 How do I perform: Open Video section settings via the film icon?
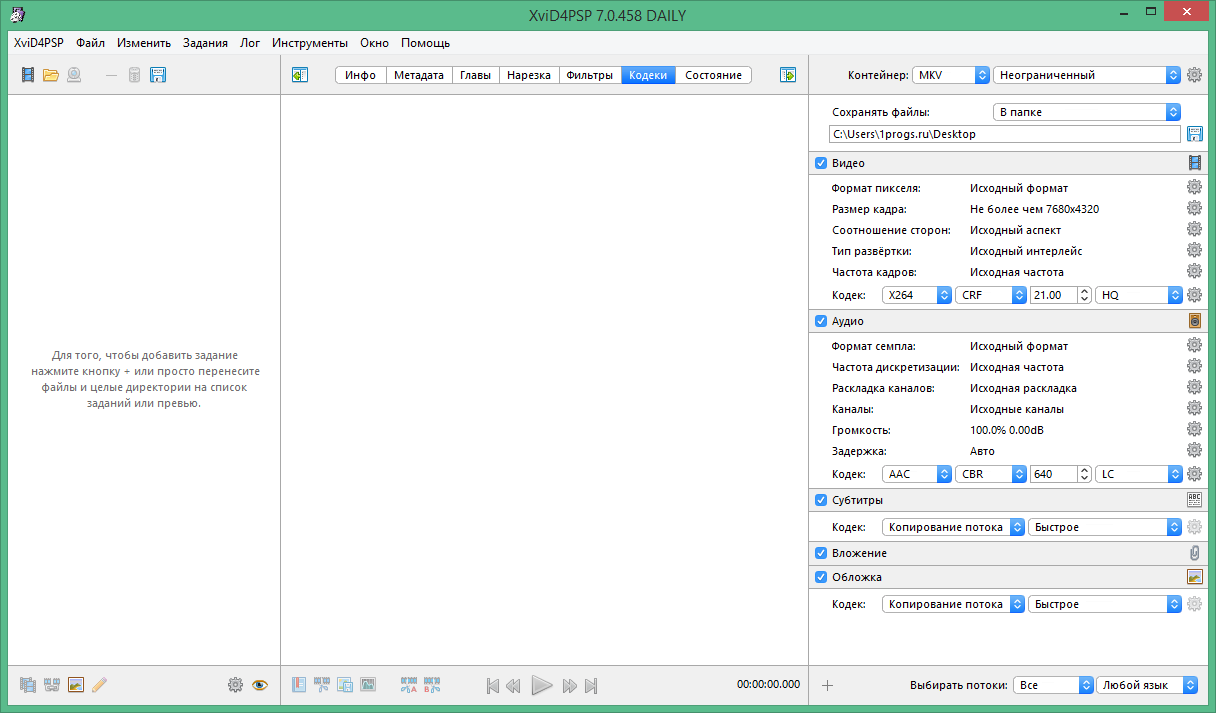1194,162
